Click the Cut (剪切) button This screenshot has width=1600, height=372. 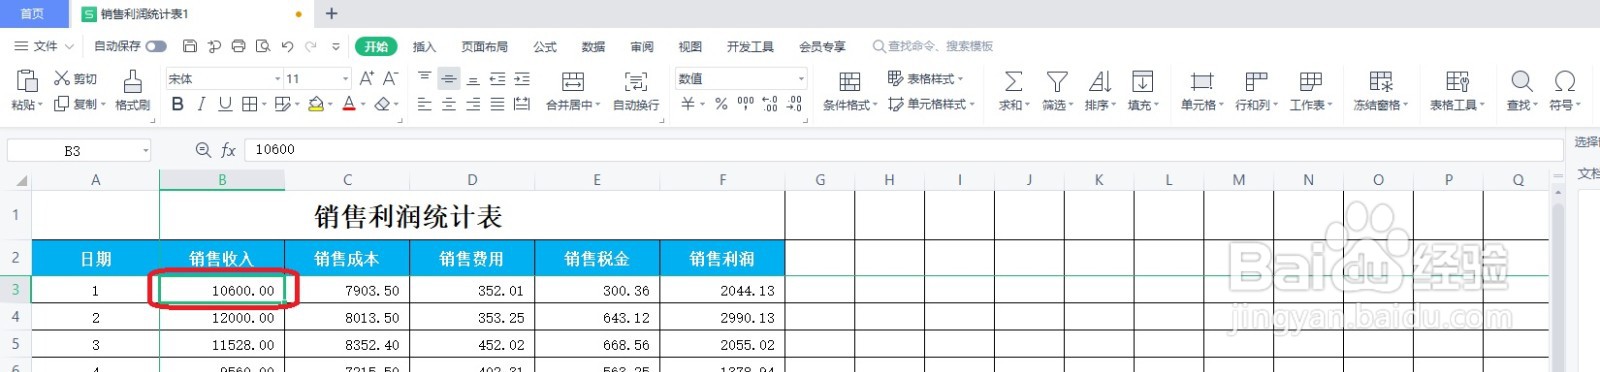76,78
